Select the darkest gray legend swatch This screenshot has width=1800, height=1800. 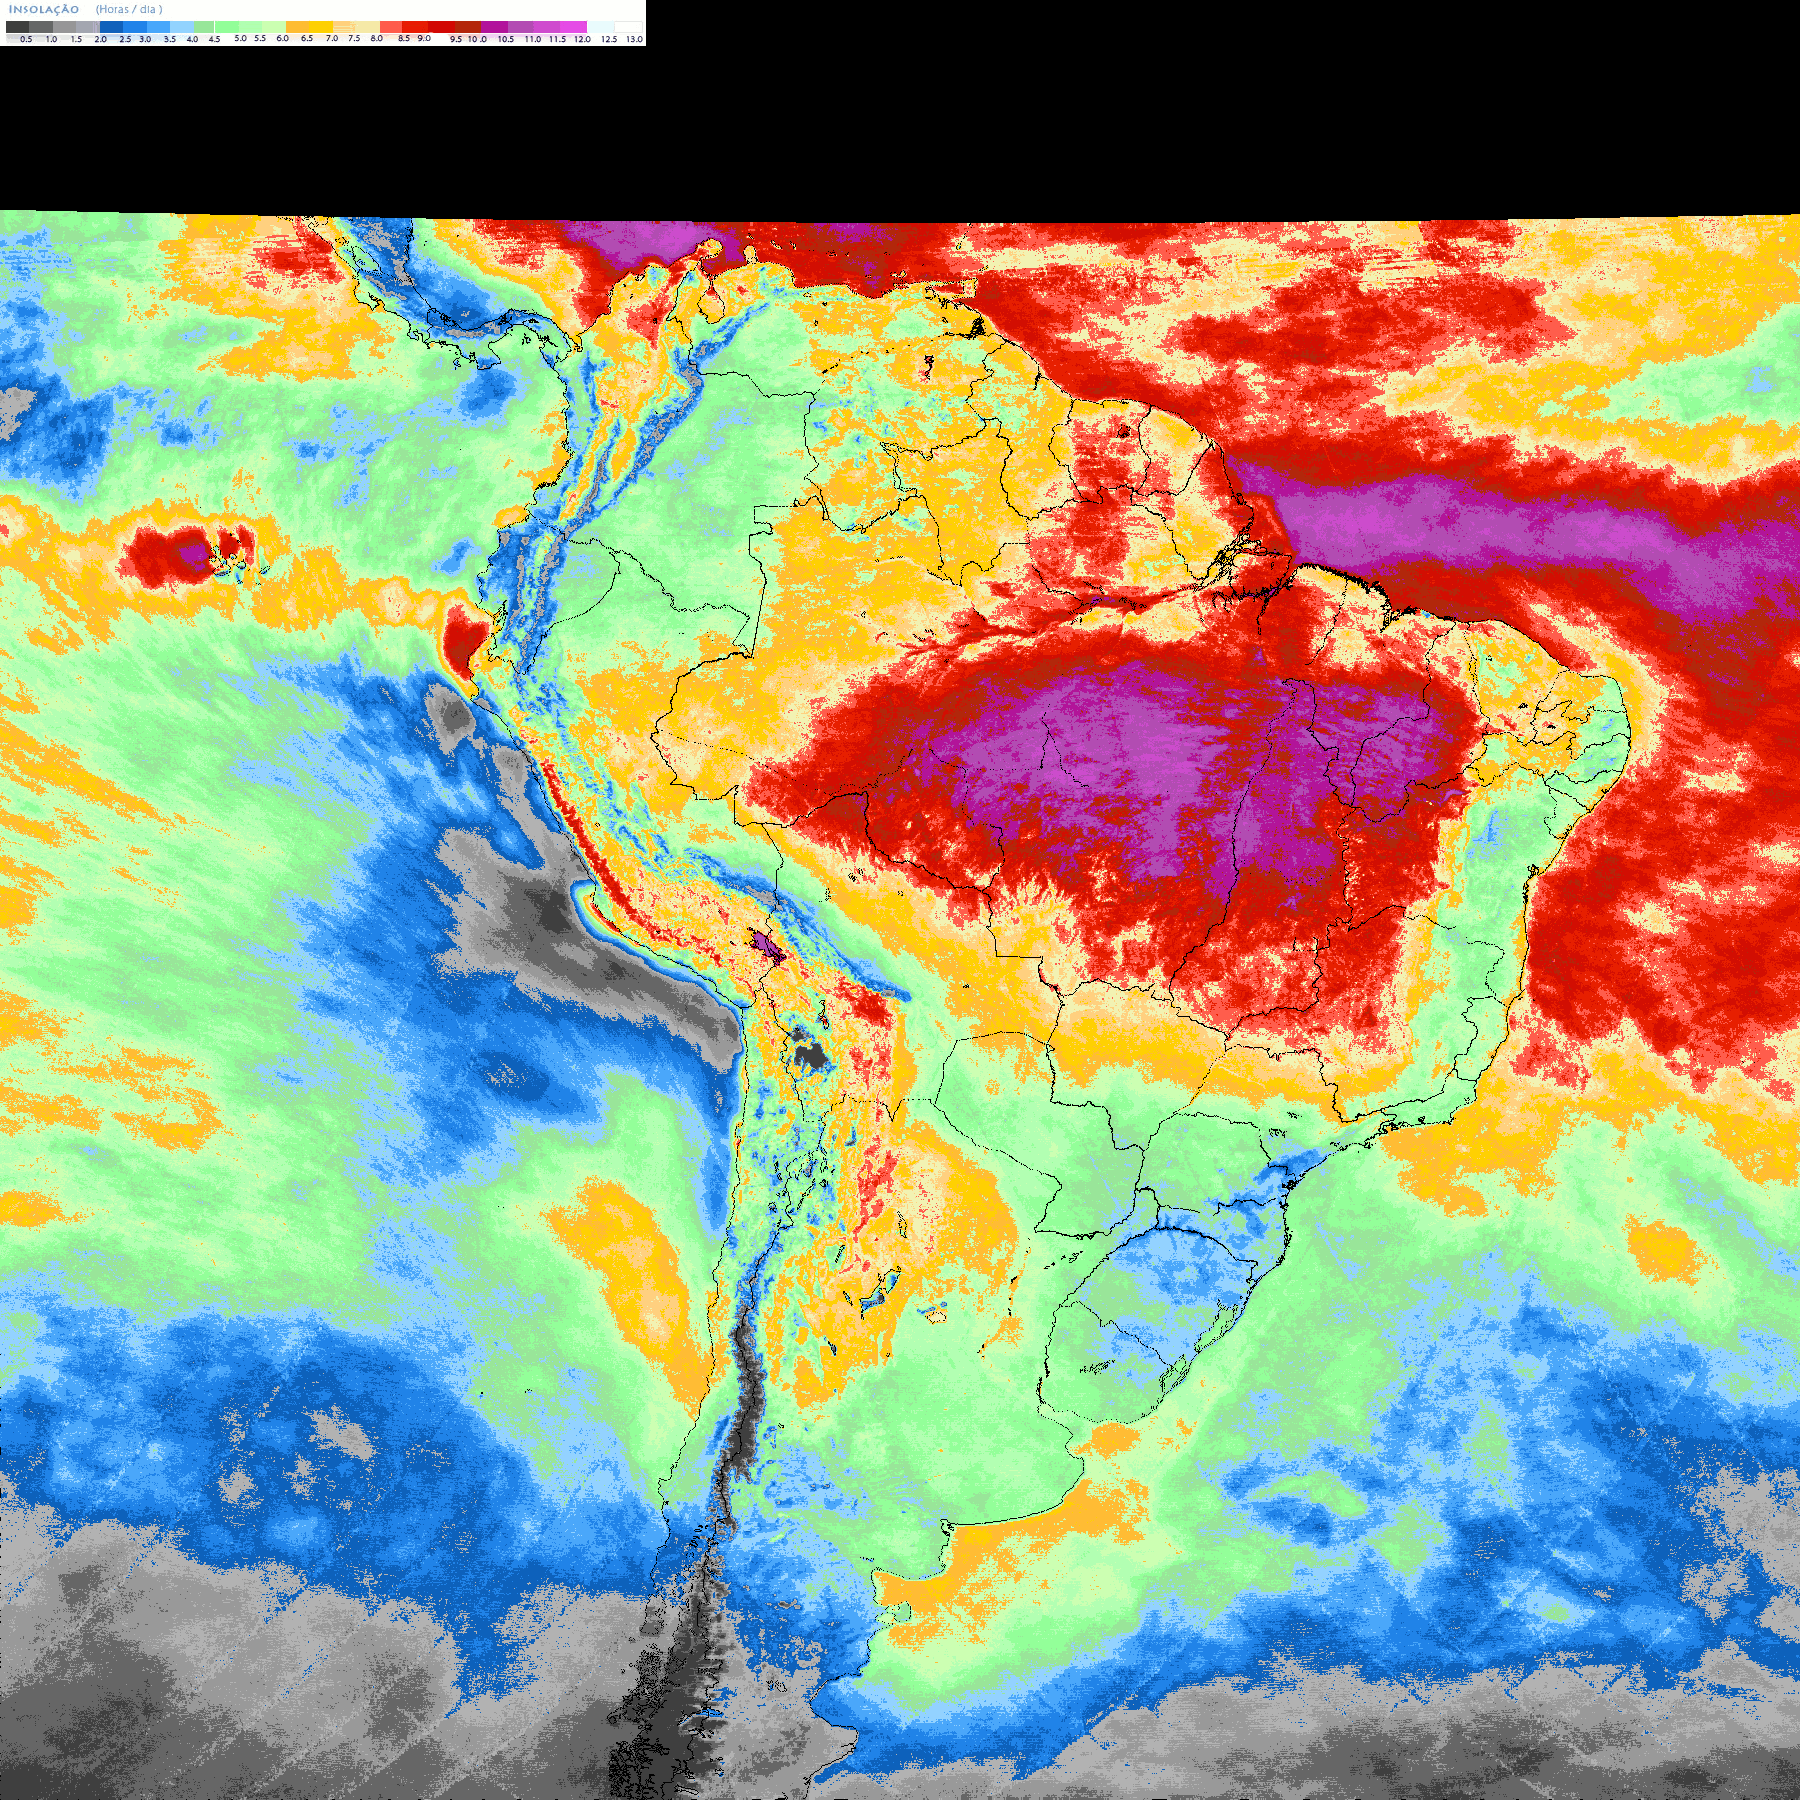point(17,27)
